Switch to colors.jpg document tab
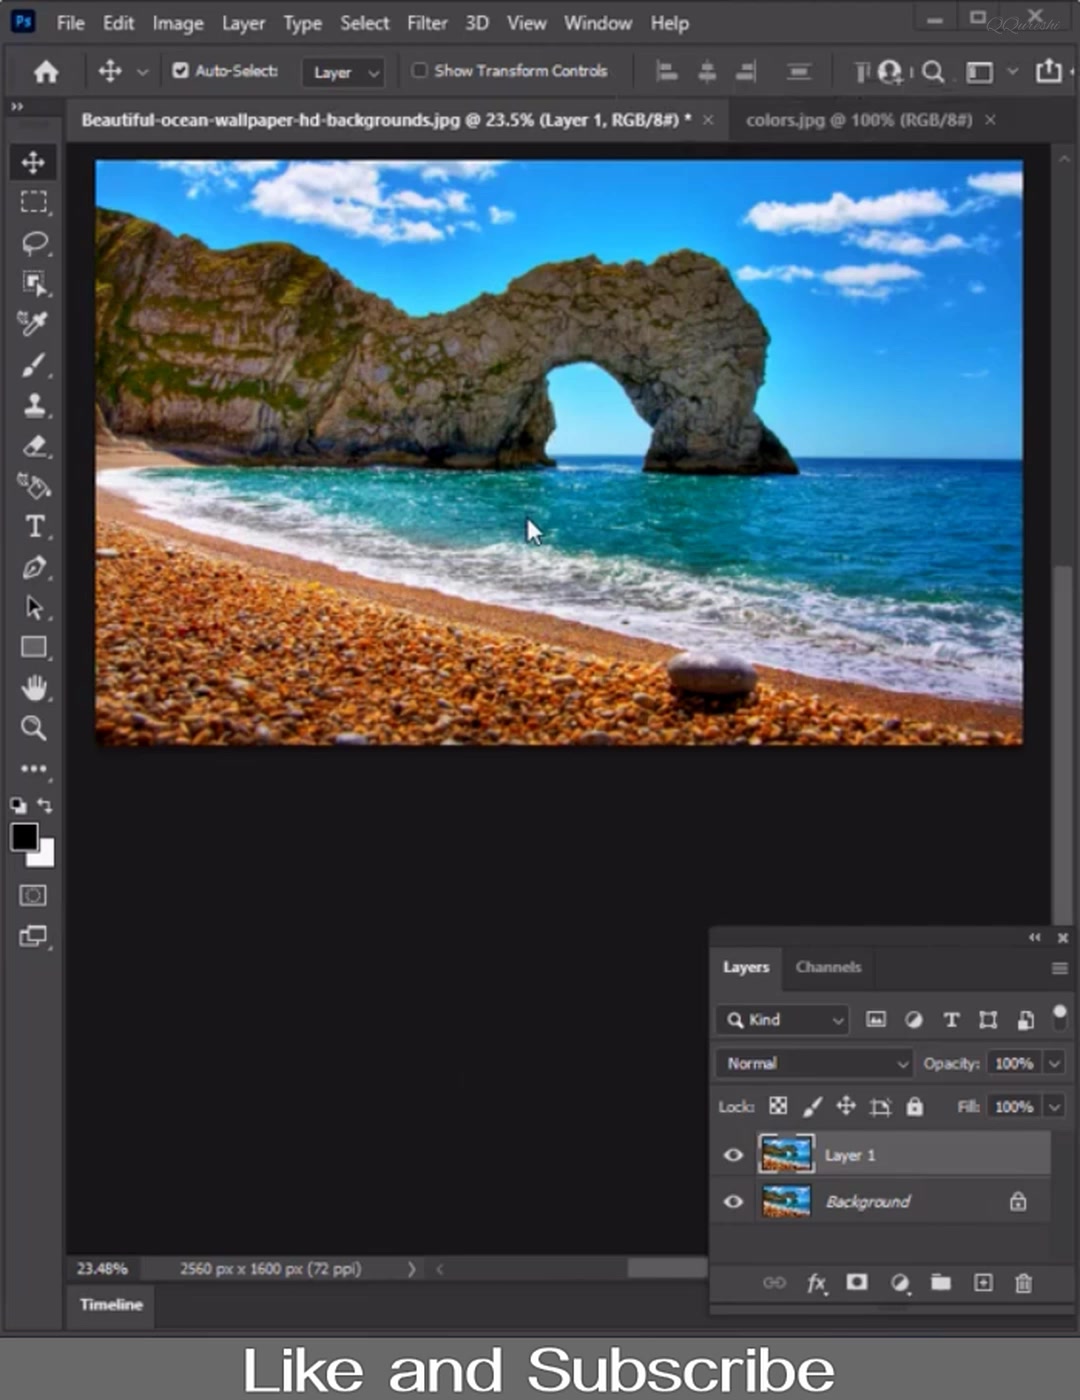The width and height of the screenshot is (1080, 1400). 858,120
